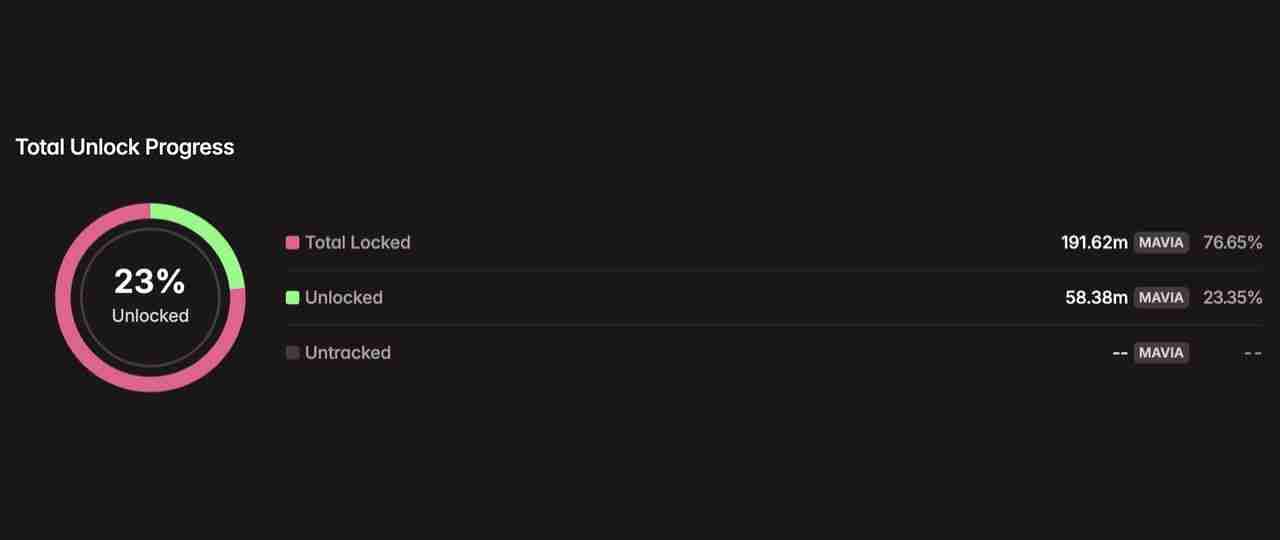Click the Unlocked legend label
Viewport: 1280px width, 540px height.
point(343,297)
